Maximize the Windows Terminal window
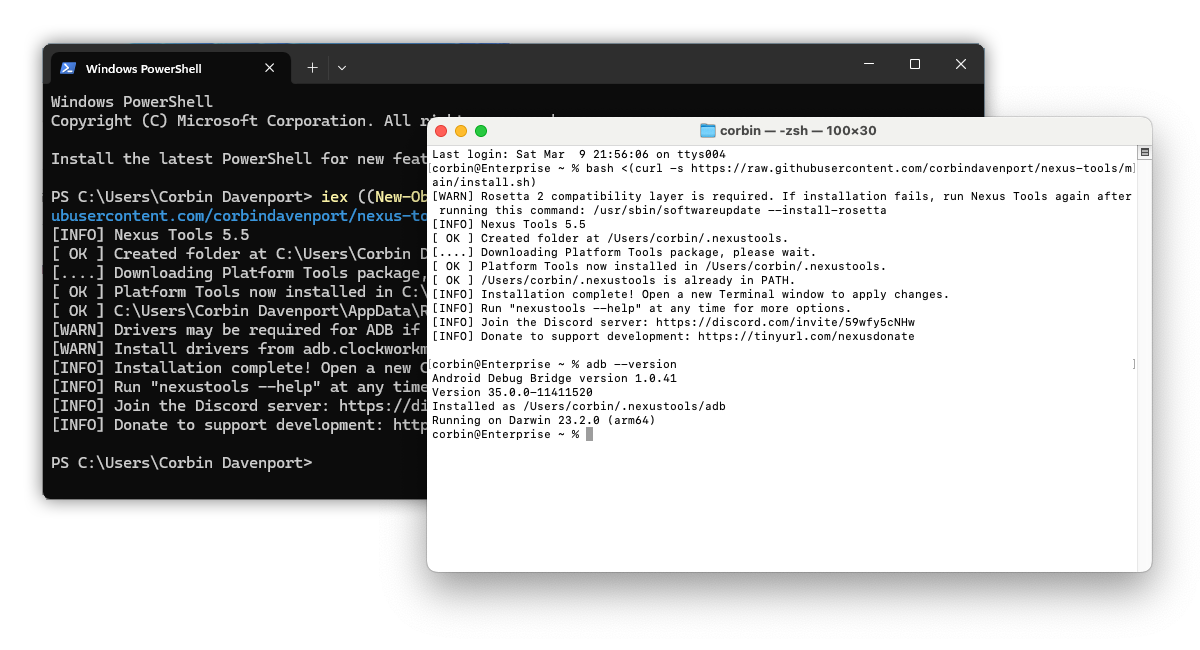 pos(915,64)
